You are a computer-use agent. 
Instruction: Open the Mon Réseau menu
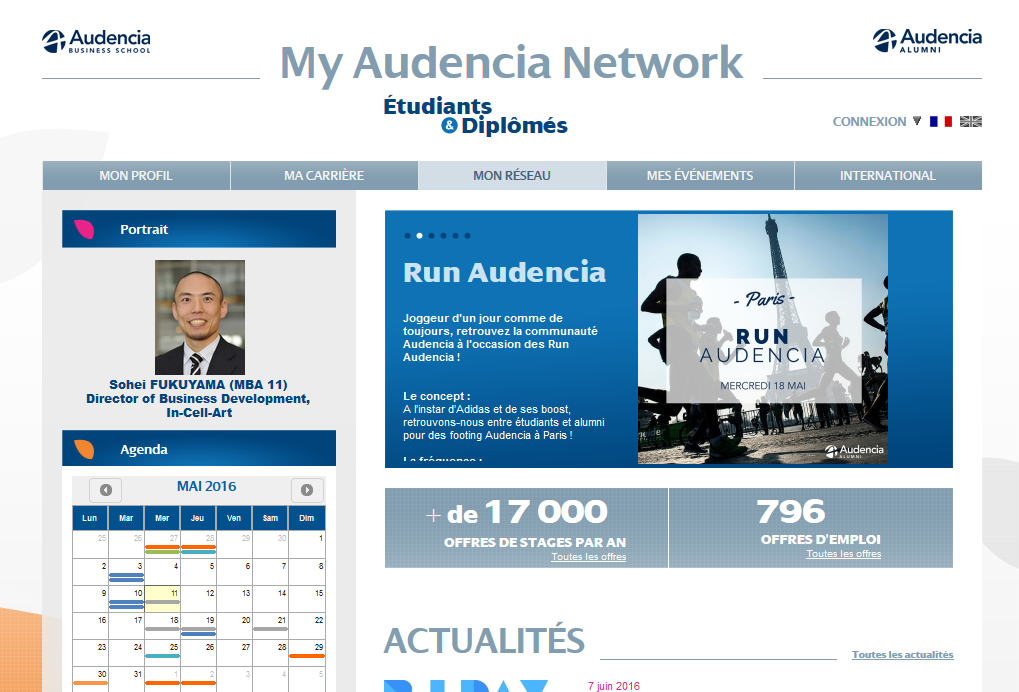(x=512, y=175)
